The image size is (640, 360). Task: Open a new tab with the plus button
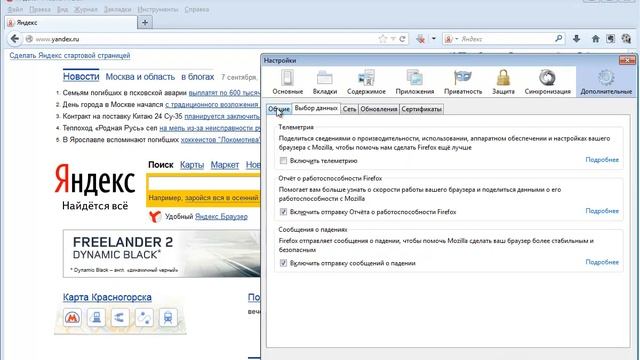(145, 22)
